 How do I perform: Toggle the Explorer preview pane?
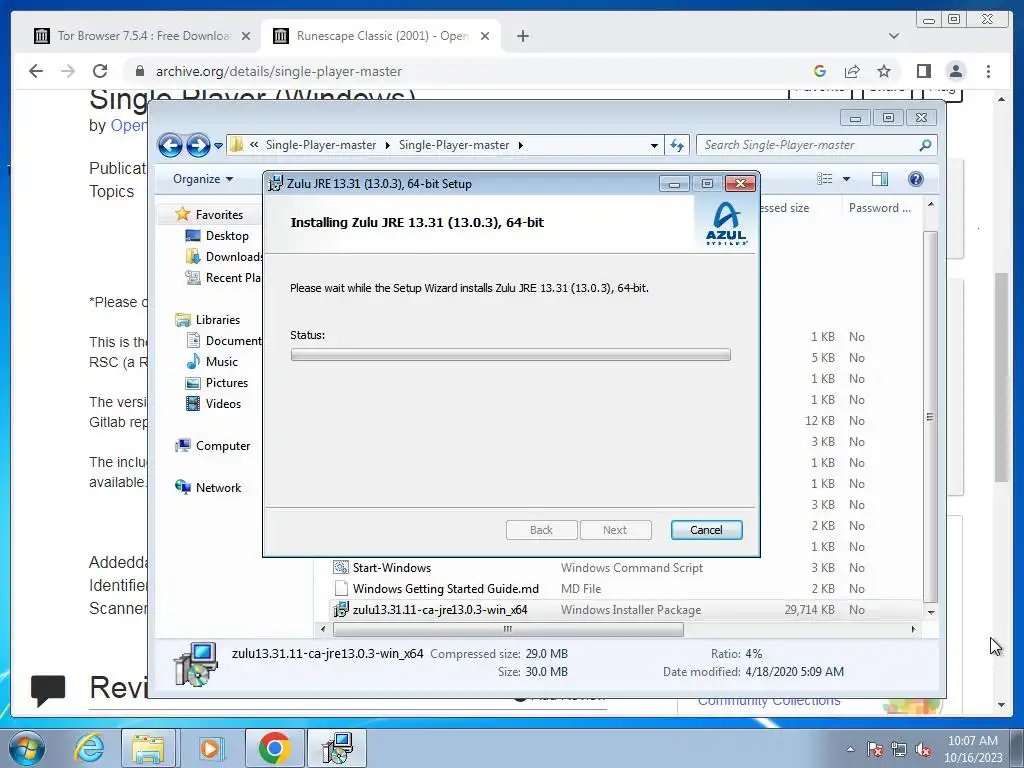tap(880, 179)
